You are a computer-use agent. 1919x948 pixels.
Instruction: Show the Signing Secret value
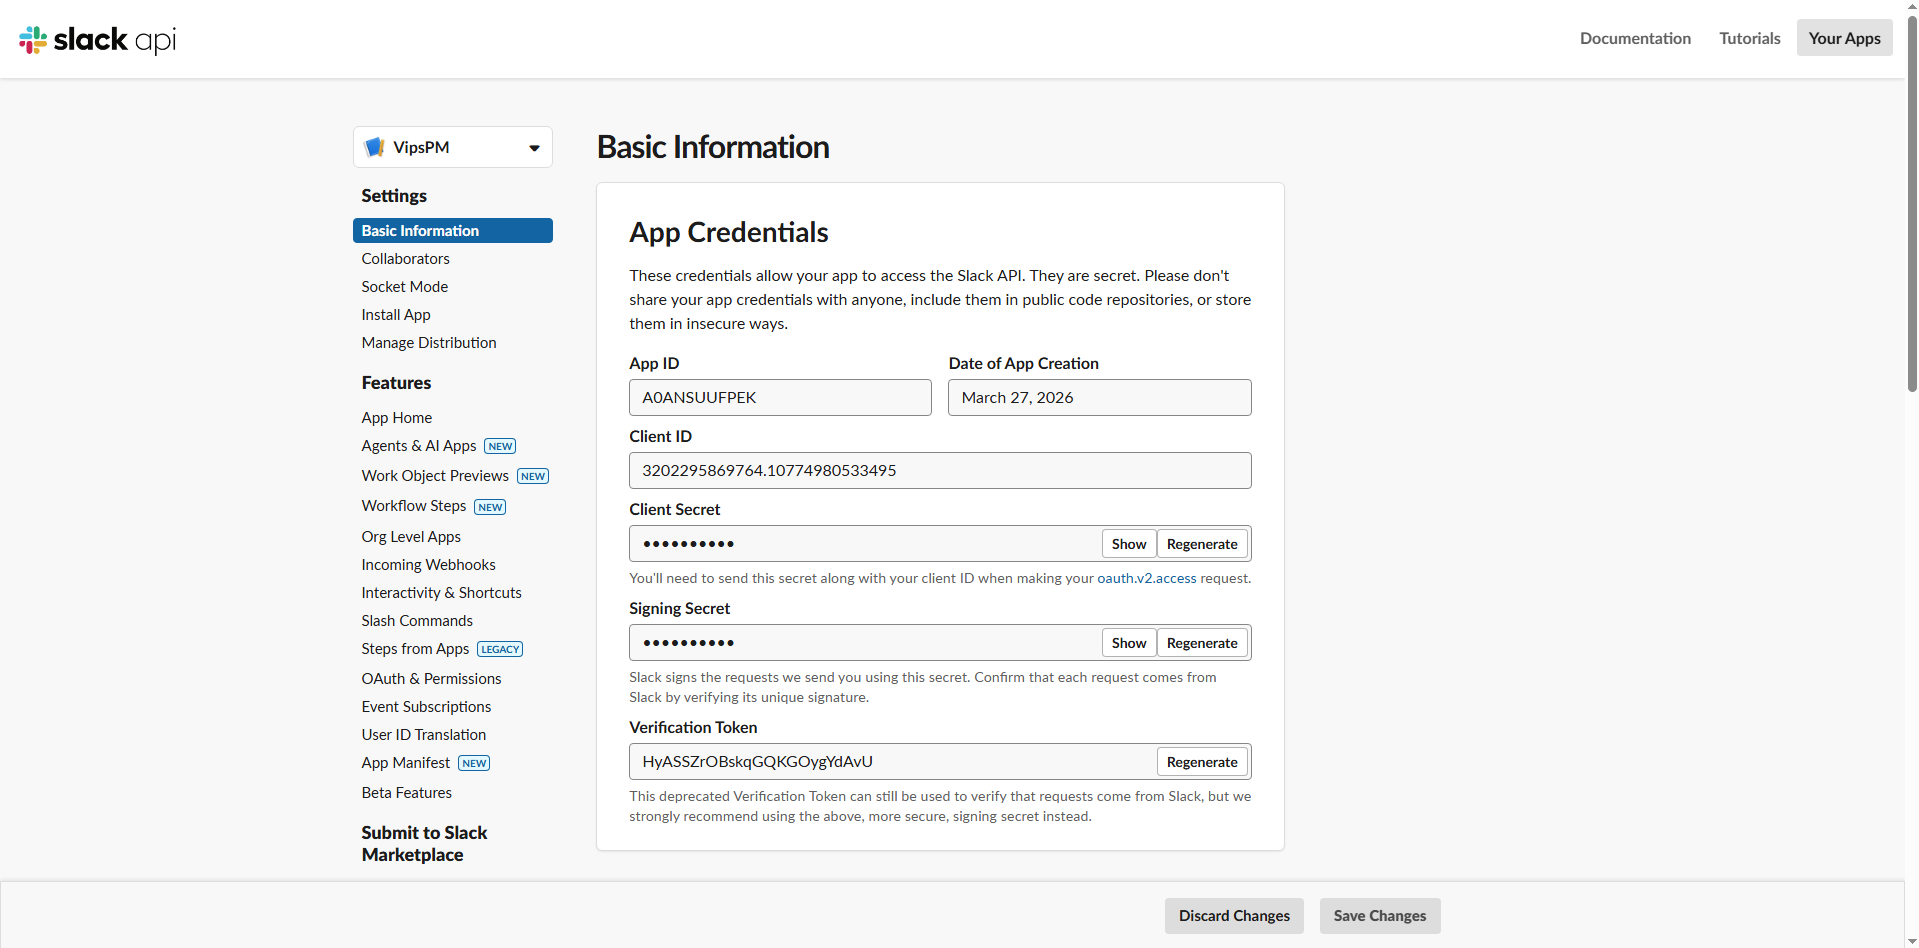1128,643
